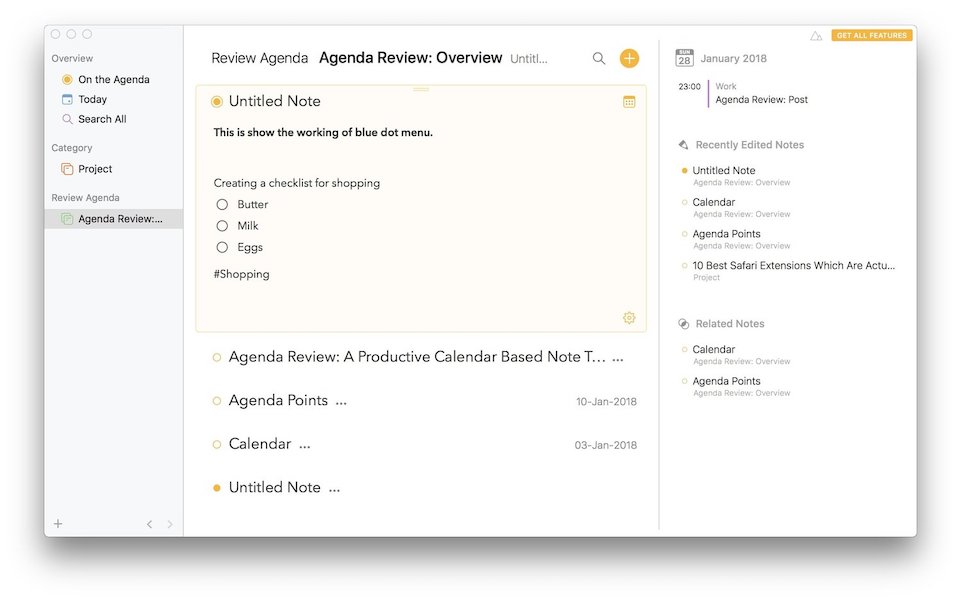The height and width of the screenshot is (600, 961).
Task: Check the Milk checklist item
Action: (222, 226)
